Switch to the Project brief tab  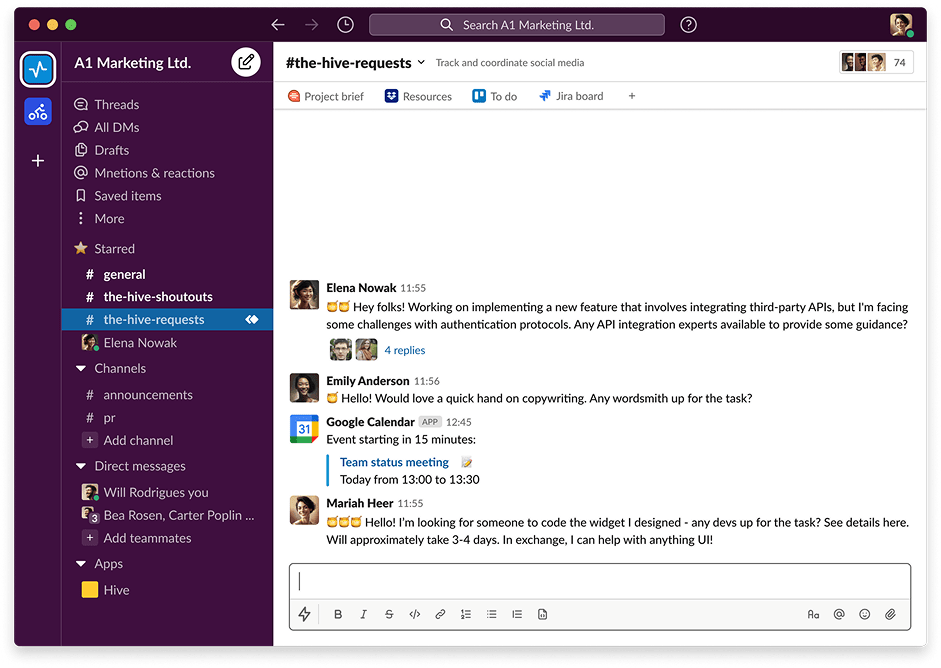click(326, 96)
